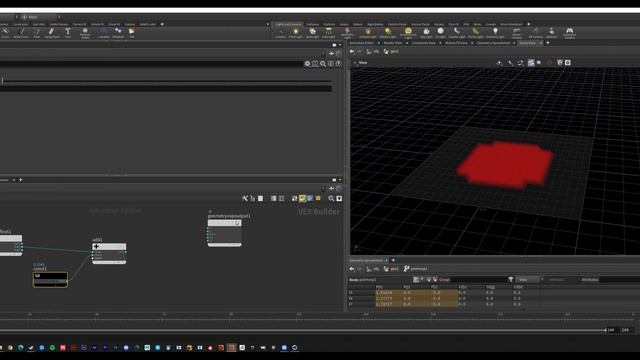The height and width of the screenshot is (360, 640).
Task: Select the File shelf tool
Action: point(131,33)
